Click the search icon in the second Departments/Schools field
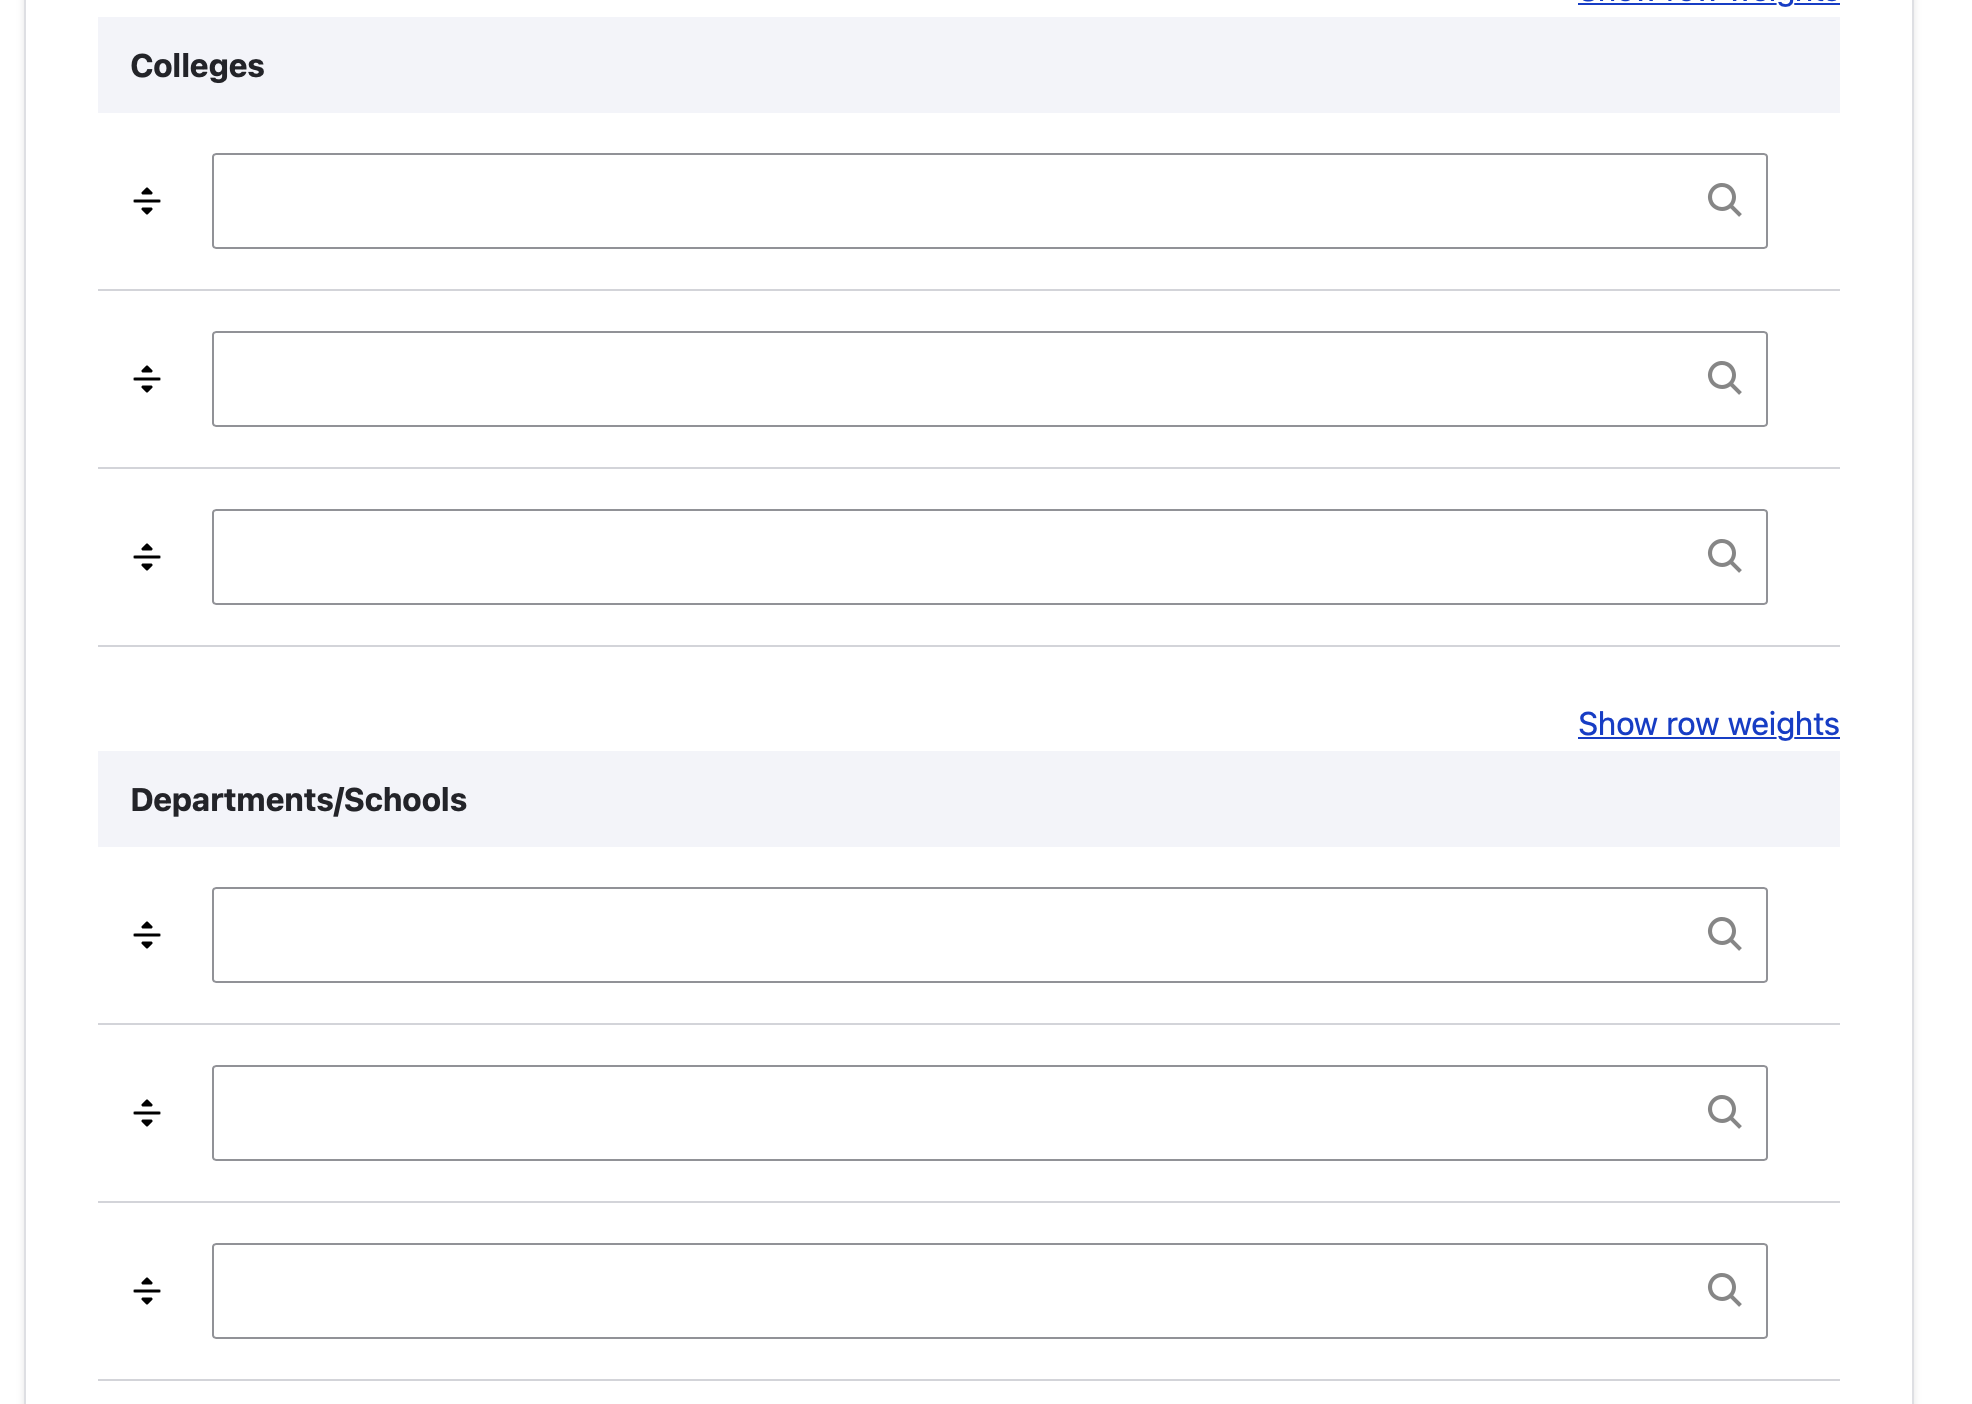 (1724, 1112)
